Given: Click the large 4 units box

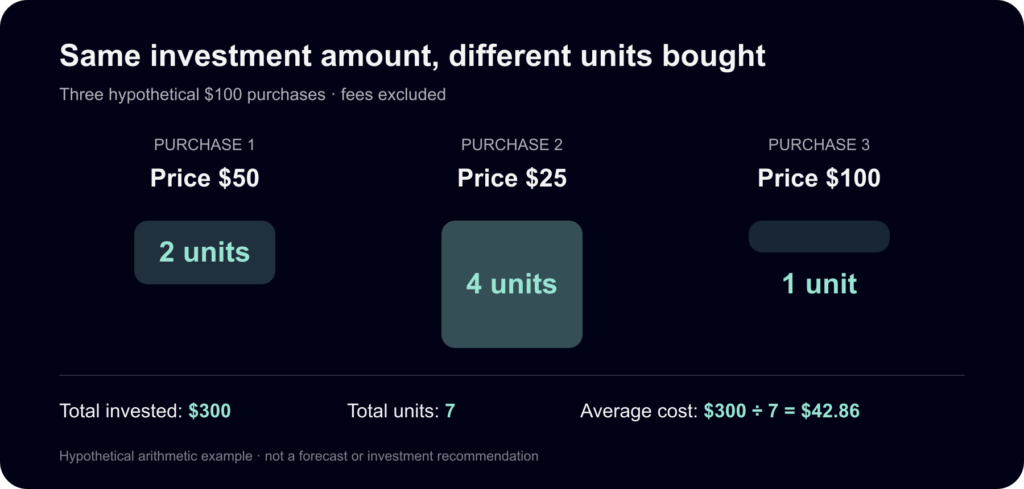Looking at the screenshot, I should coord(512,284).
